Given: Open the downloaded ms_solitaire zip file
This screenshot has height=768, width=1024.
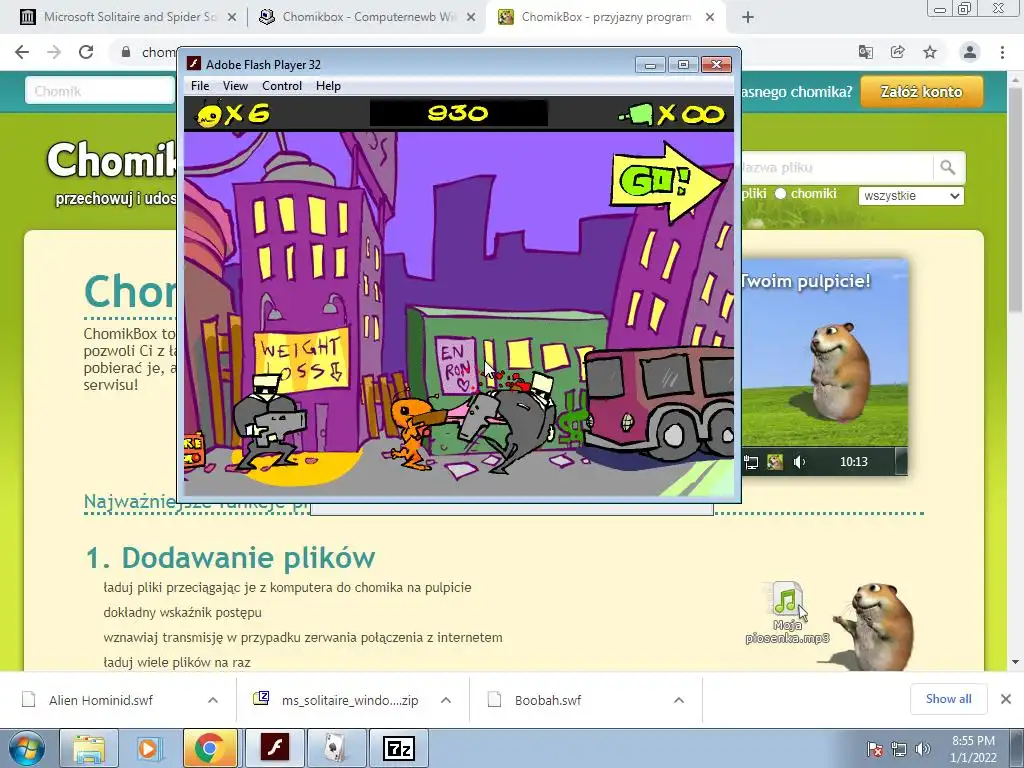Looking at the screenshot, I should pyautogui.click(x=349, y=700).
